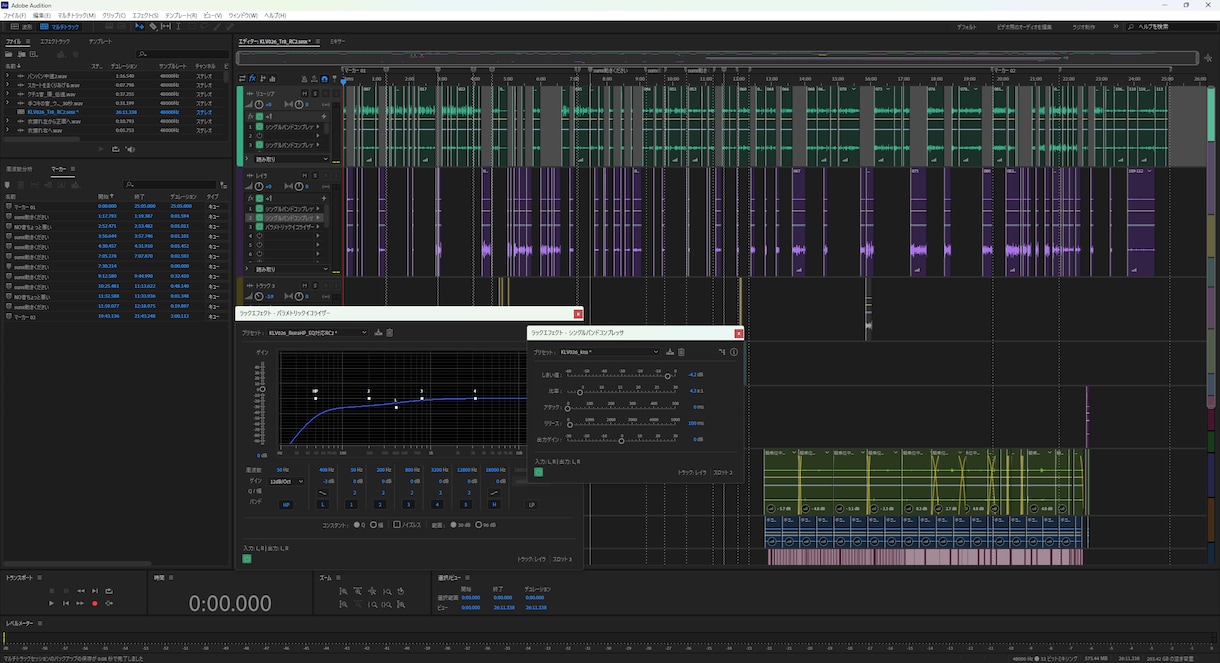Click fast forward in Transport panel
The image size is (1220, 663).
[x=80, y=603]
